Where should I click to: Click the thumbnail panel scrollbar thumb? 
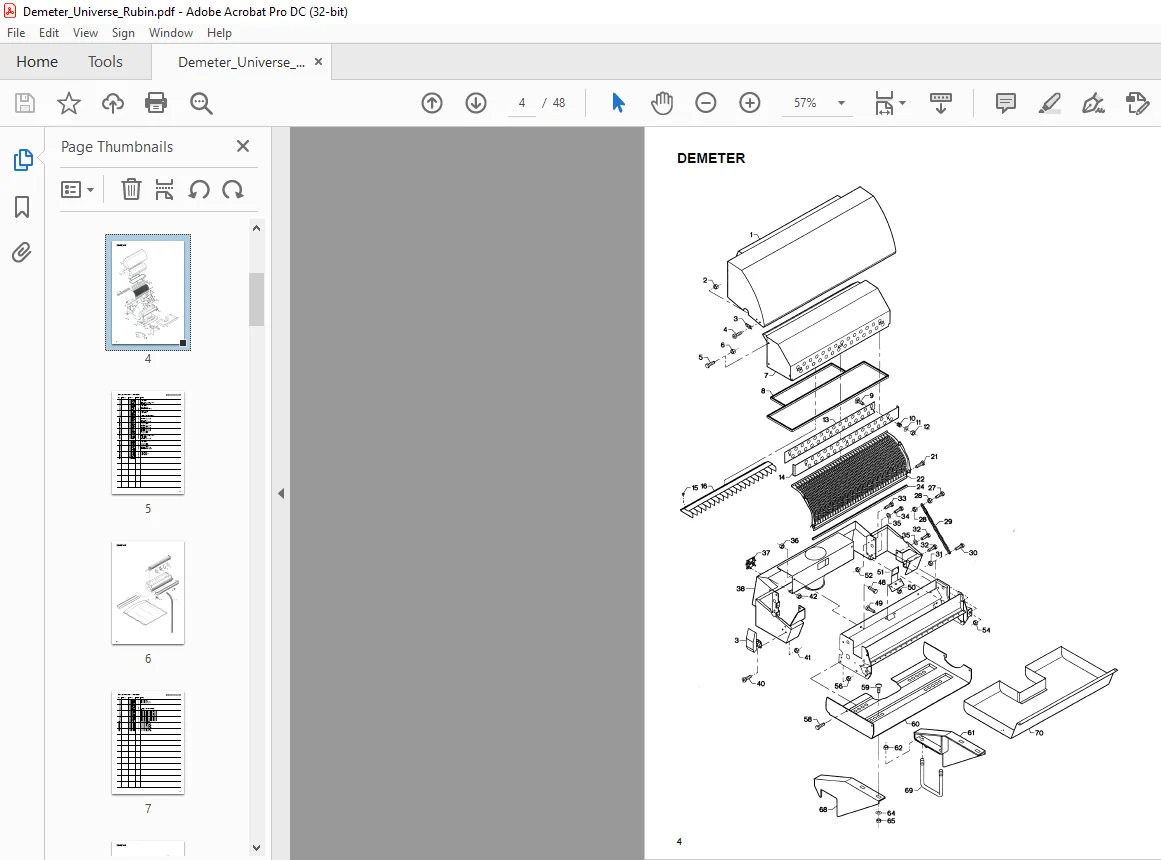[256, 299]
